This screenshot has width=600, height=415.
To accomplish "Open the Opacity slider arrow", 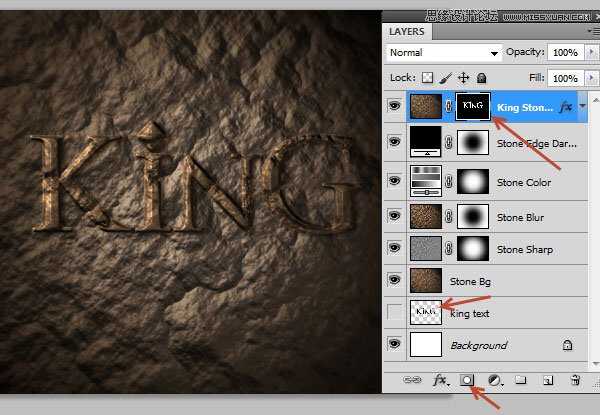I will 591,52.
